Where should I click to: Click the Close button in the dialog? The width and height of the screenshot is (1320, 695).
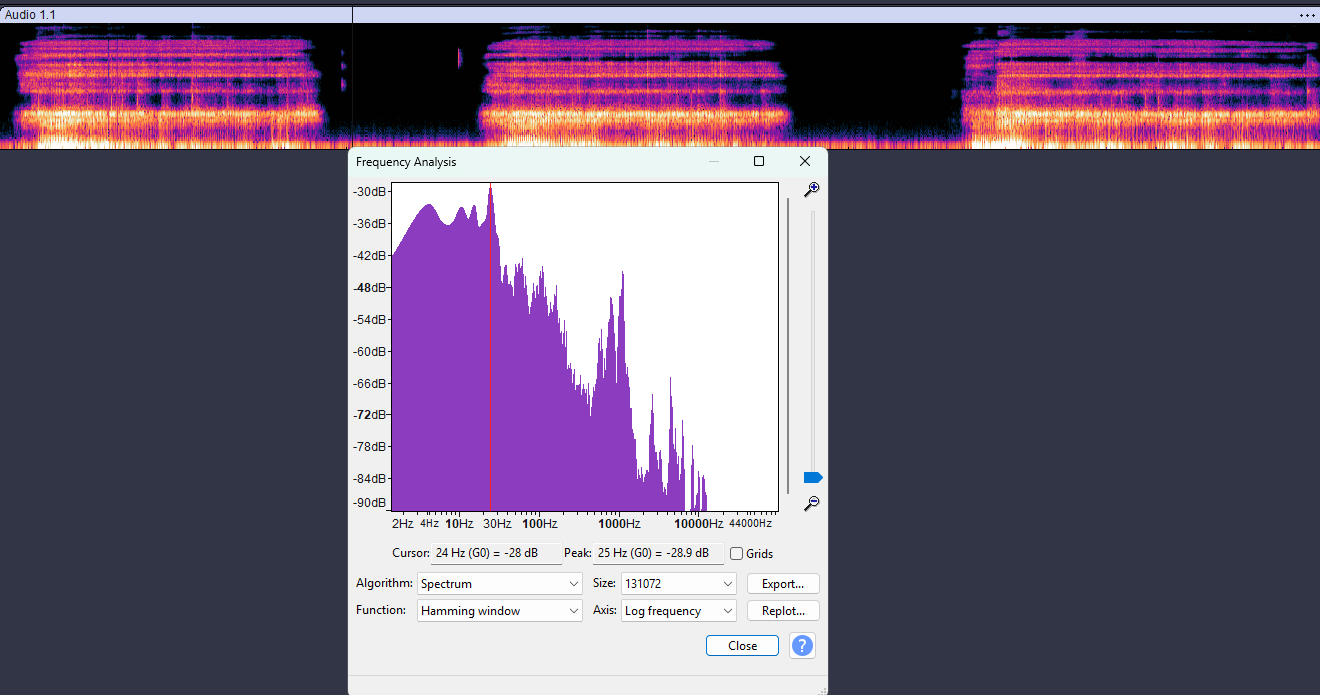point(742,646)
